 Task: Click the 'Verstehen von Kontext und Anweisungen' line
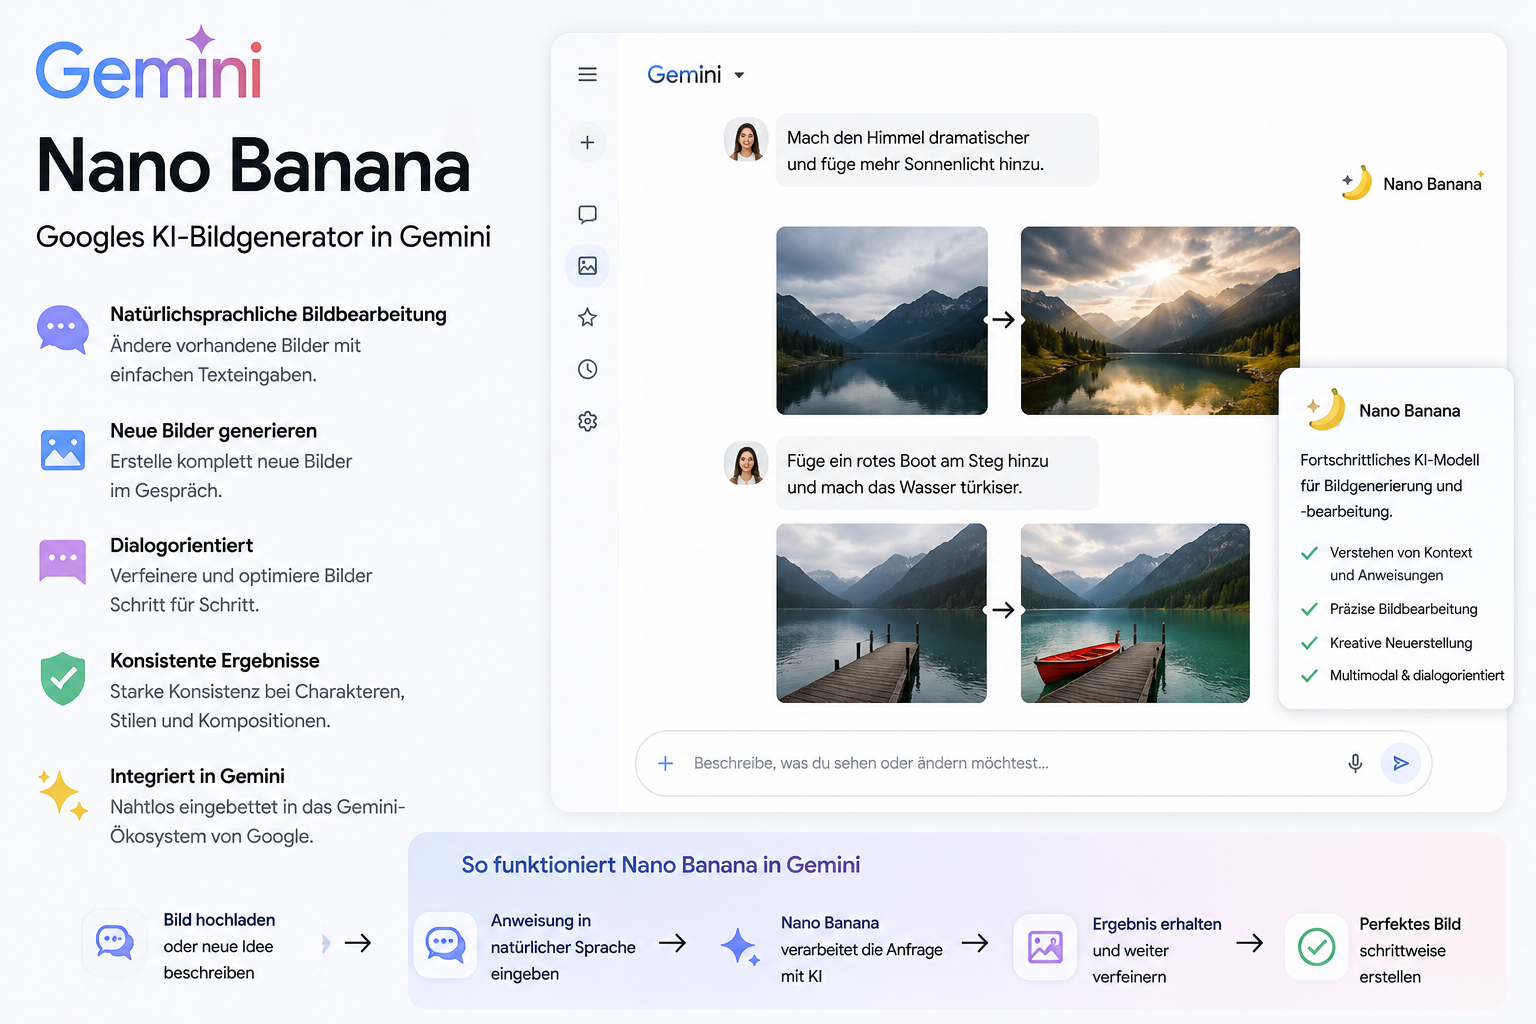tap(1400, 564)
